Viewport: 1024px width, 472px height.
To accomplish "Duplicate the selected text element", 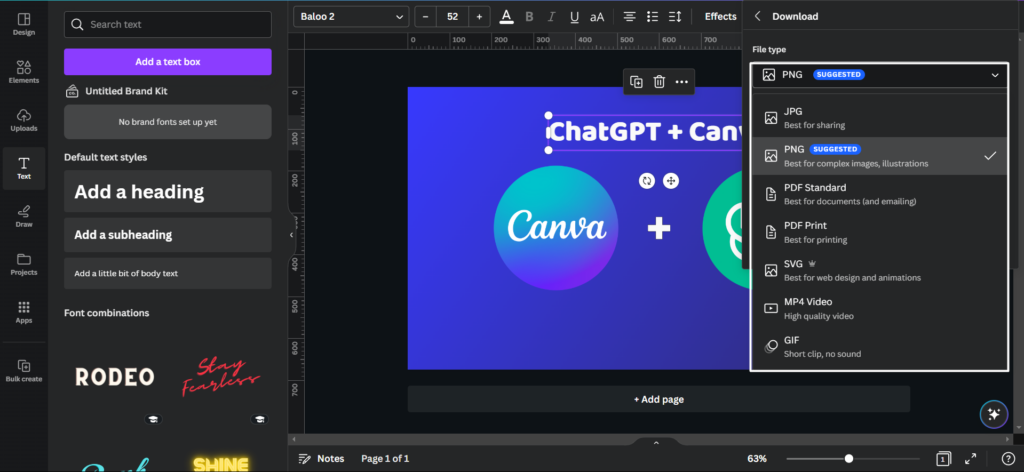I will [636, 82].
